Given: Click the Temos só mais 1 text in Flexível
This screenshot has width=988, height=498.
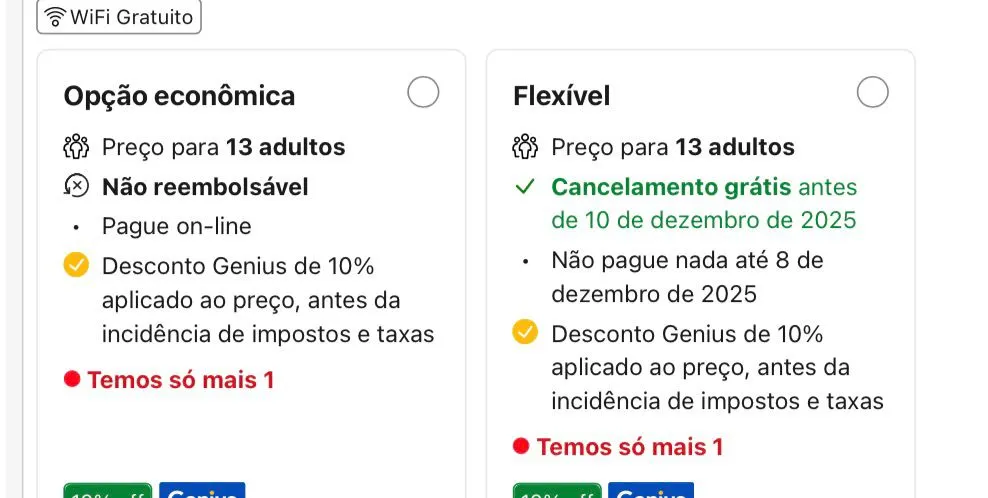Looking at the screenshot, I should pos(630,447).
